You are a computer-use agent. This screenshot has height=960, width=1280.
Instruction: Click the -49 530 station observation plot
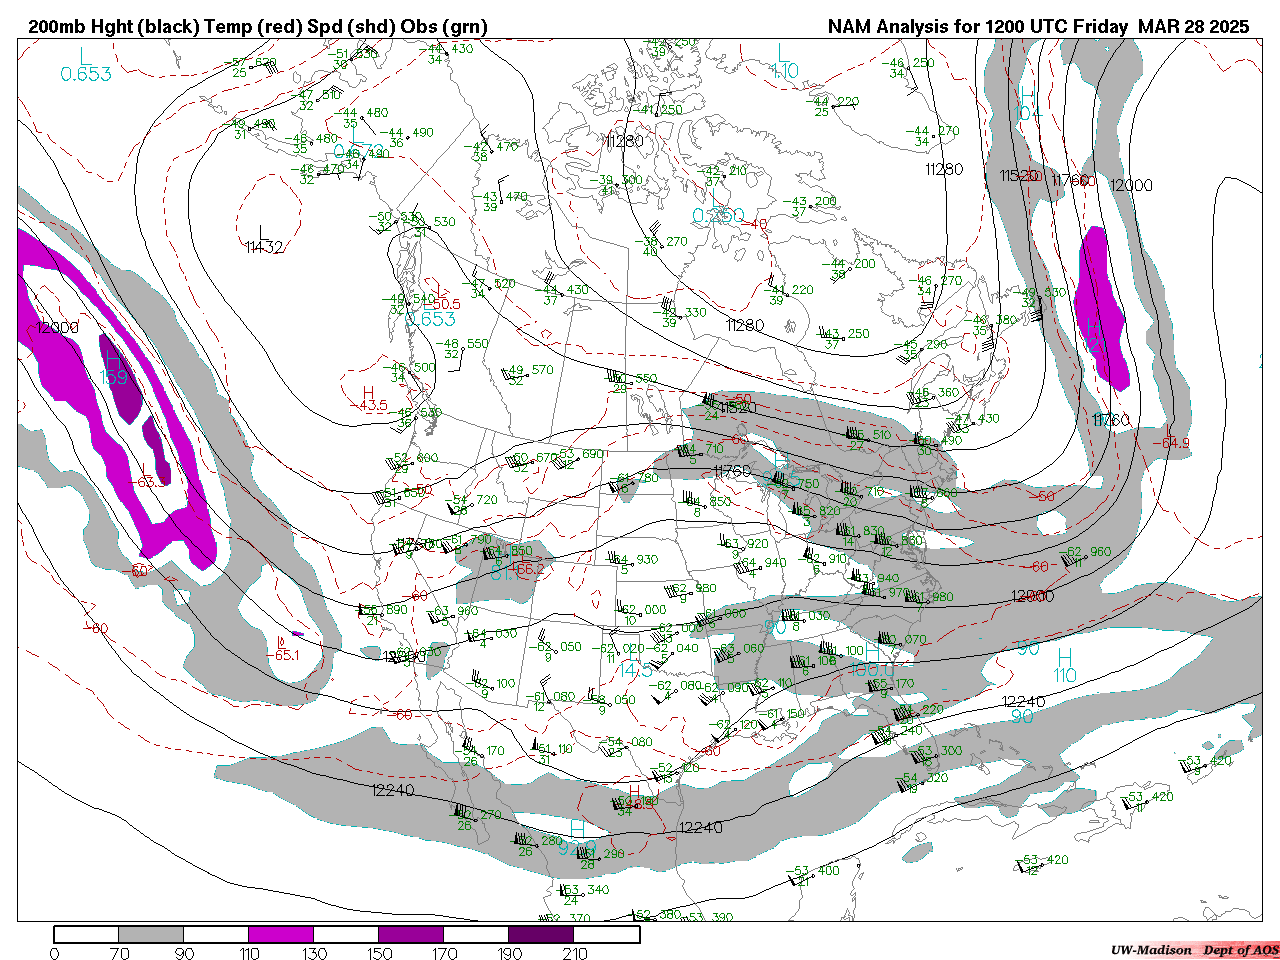click(1042, 296)
